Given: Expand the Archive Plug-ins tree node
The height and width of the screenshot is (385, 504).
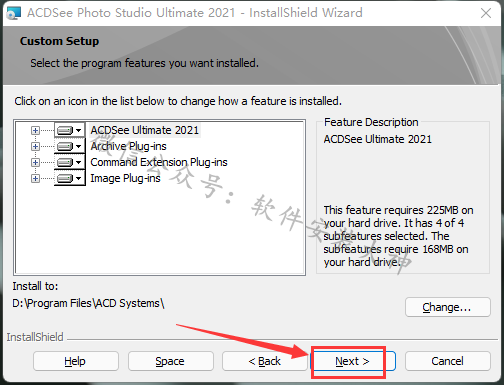Looking at the screenshot, I should (35, 146).
